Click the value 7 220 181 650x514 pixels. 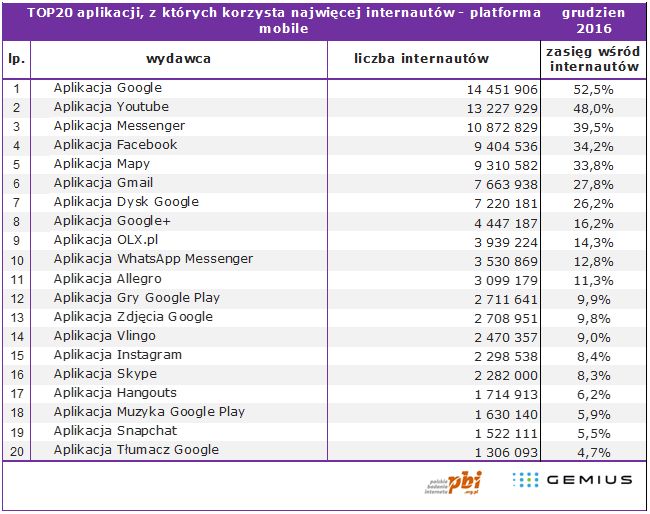[506, 204]
